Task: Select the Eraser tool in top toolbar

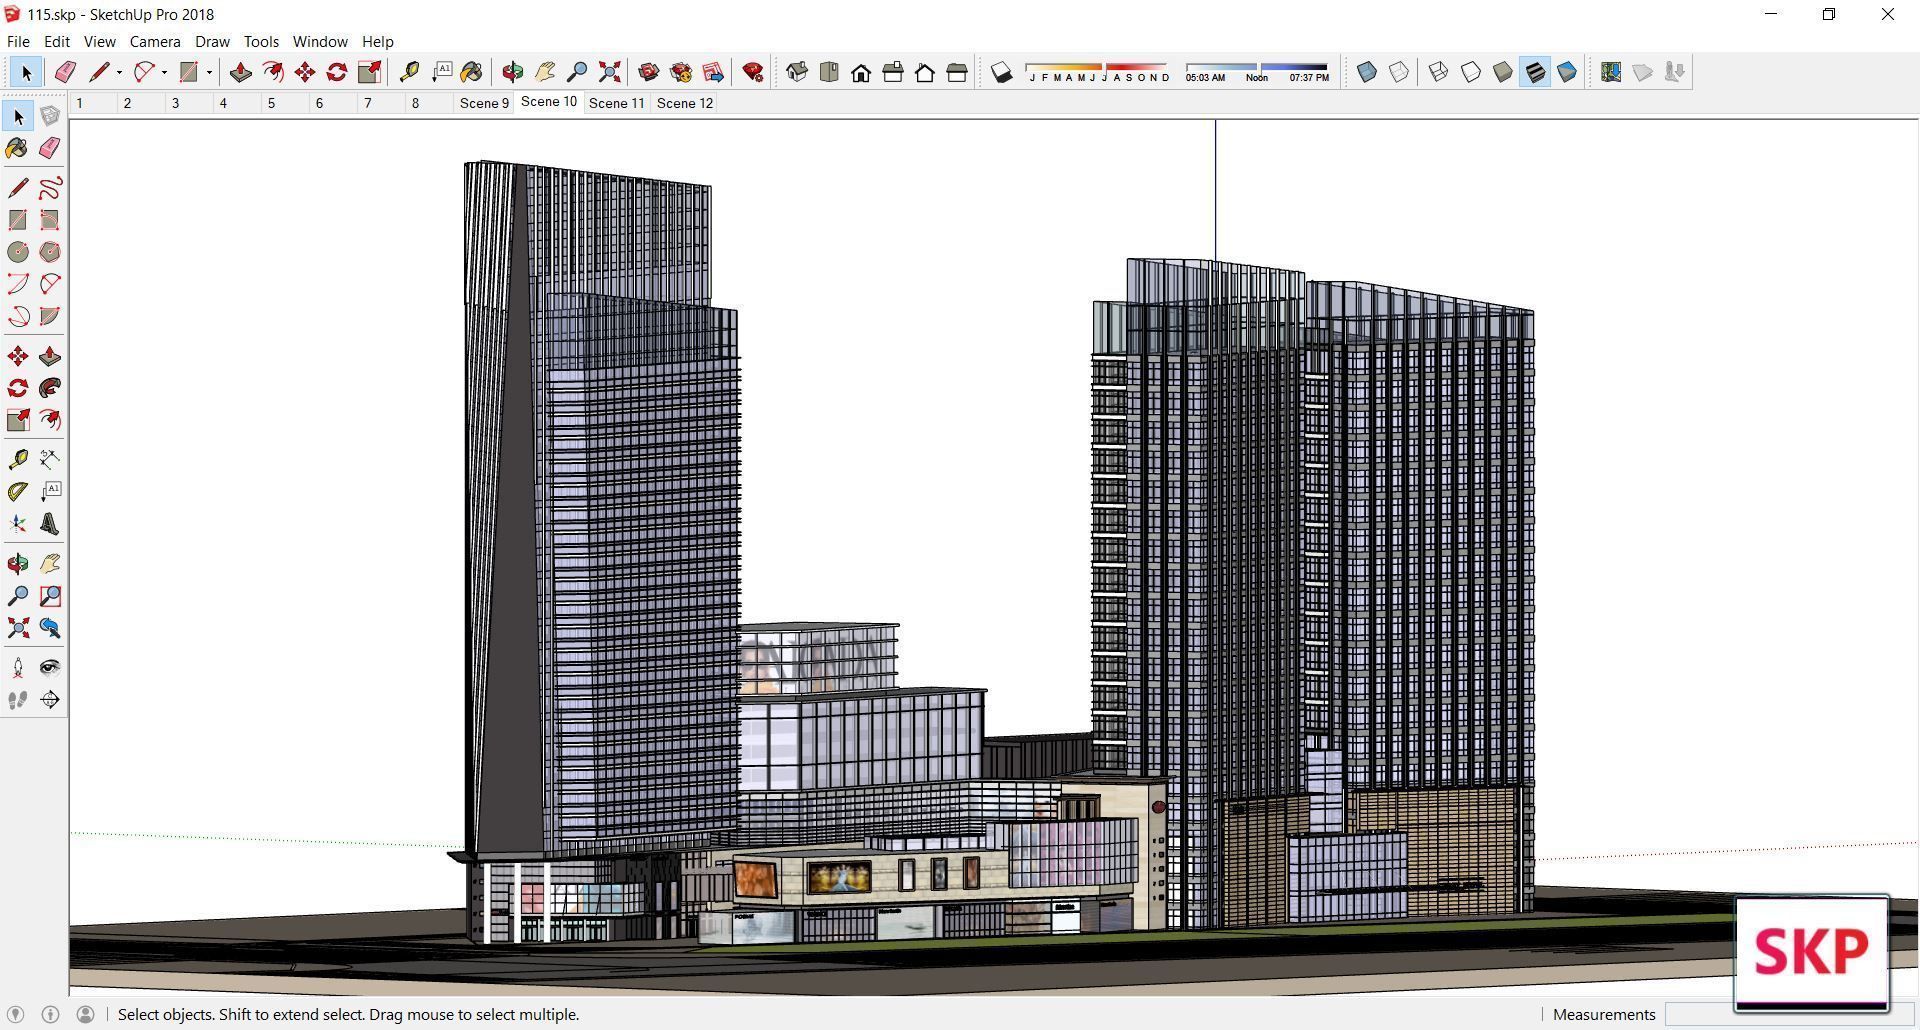Action: [x=66, y=72]
